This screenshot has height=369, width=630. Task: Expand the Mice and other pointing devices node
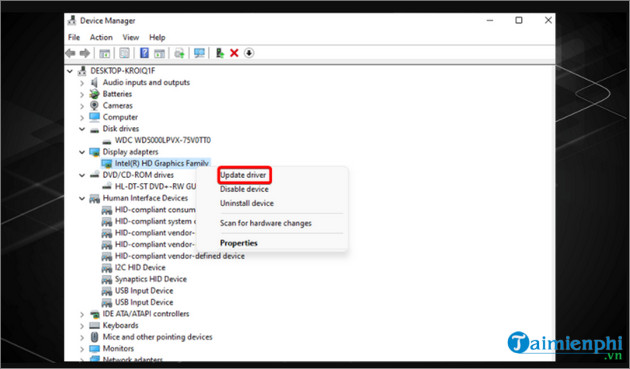coord(82,337)
